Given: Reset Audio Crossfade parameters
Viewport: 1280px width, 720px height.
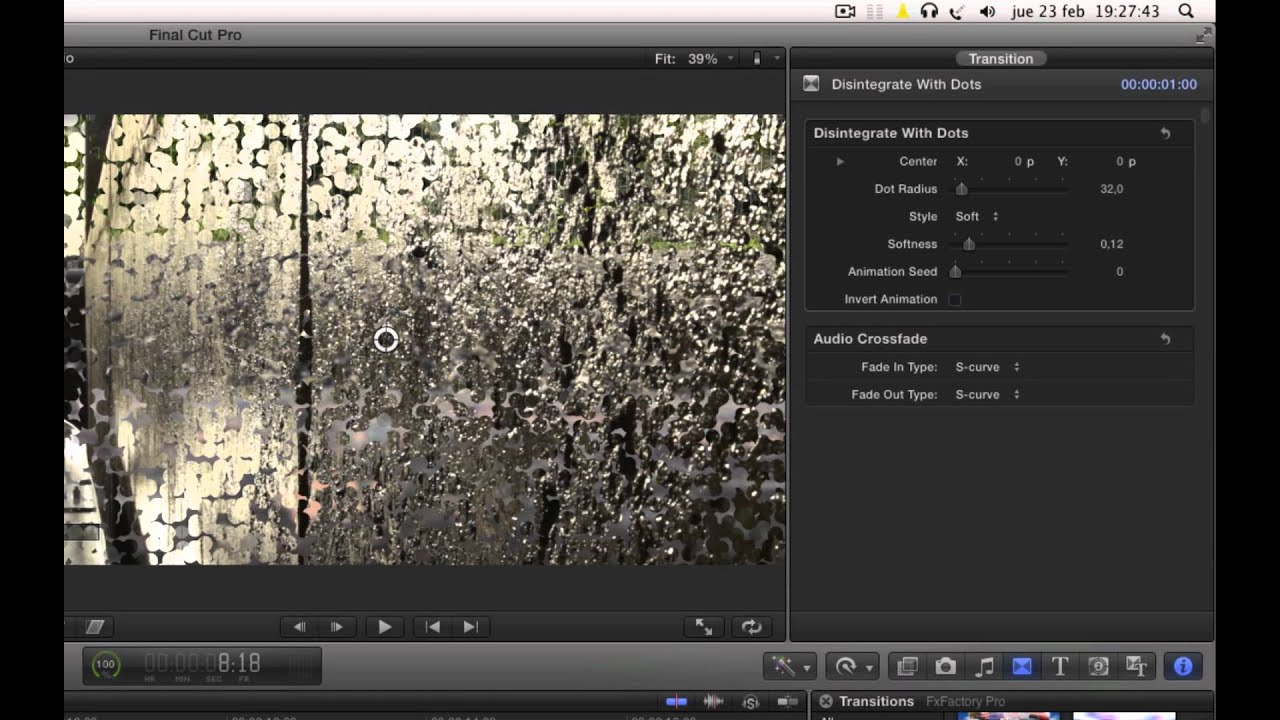Looking at the screenshot, I should 1165,339.
